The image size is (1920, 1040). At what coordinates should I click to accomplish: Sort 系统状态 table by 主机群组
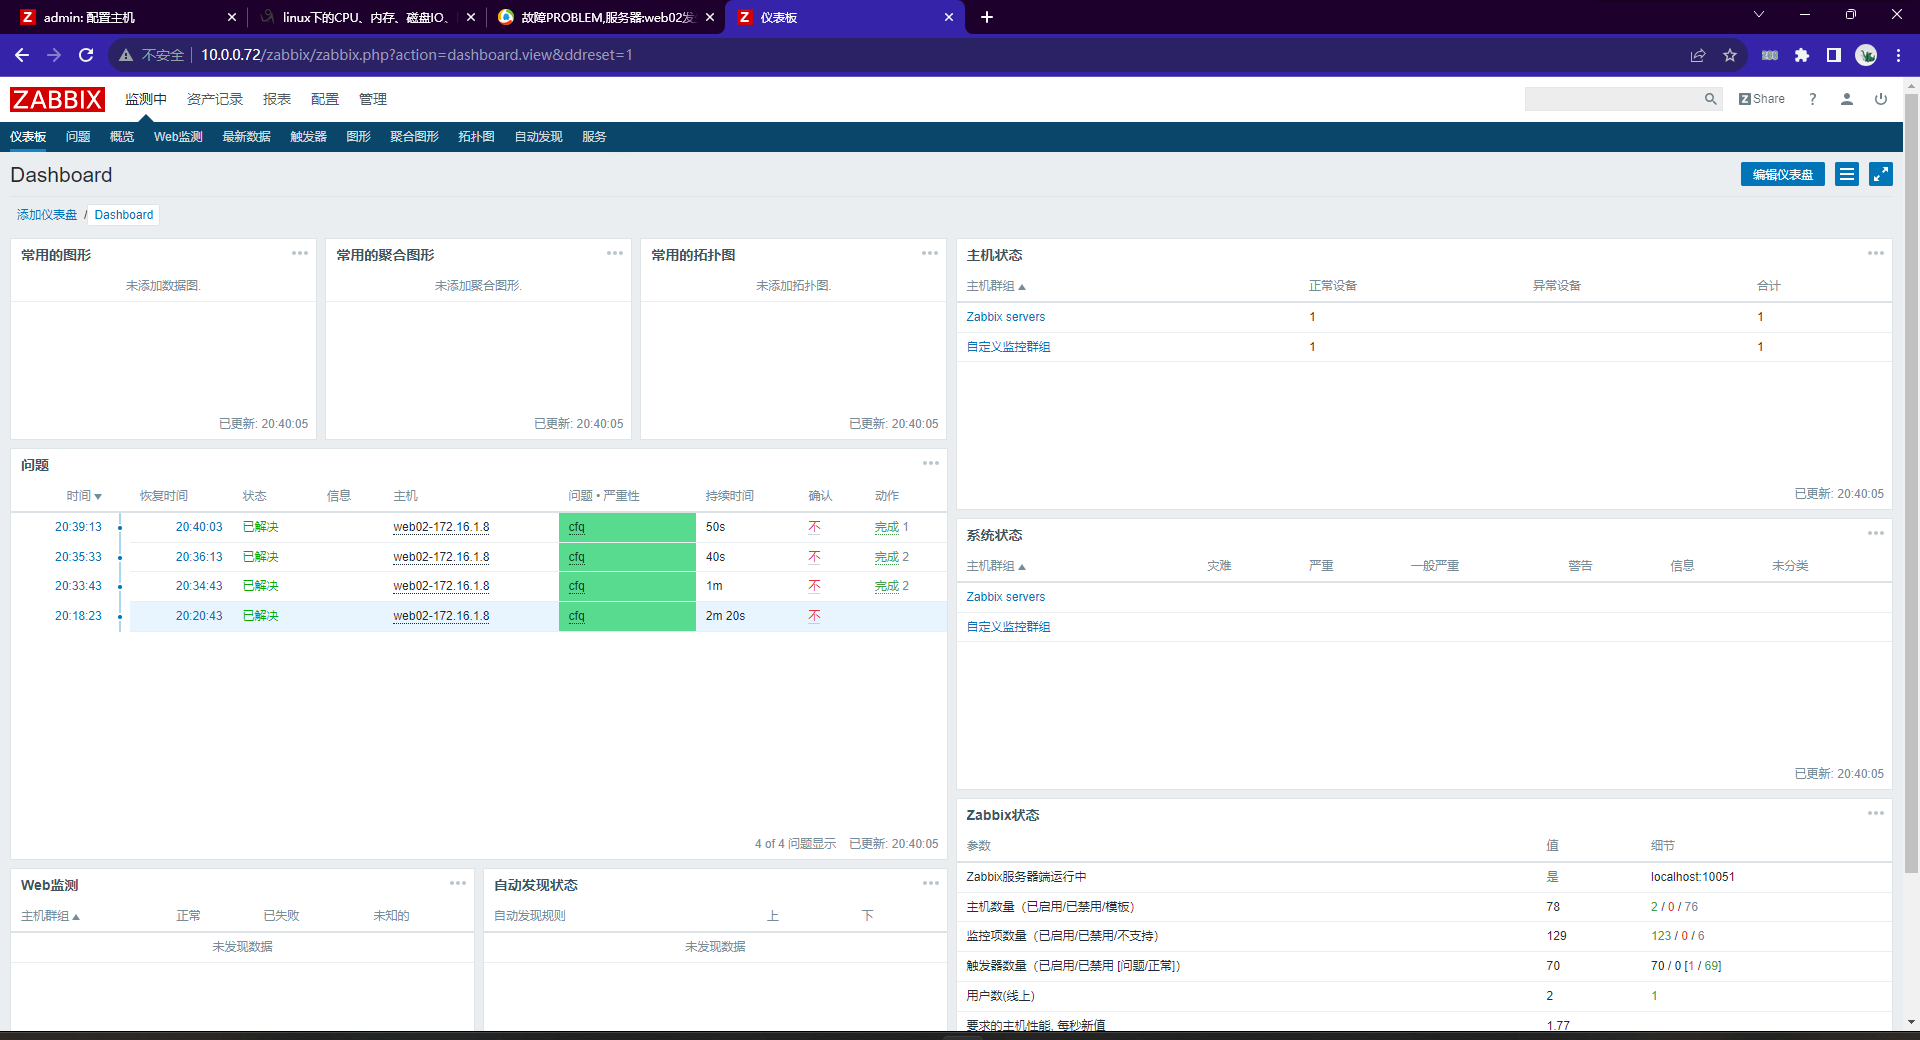(x=996, y=566)
